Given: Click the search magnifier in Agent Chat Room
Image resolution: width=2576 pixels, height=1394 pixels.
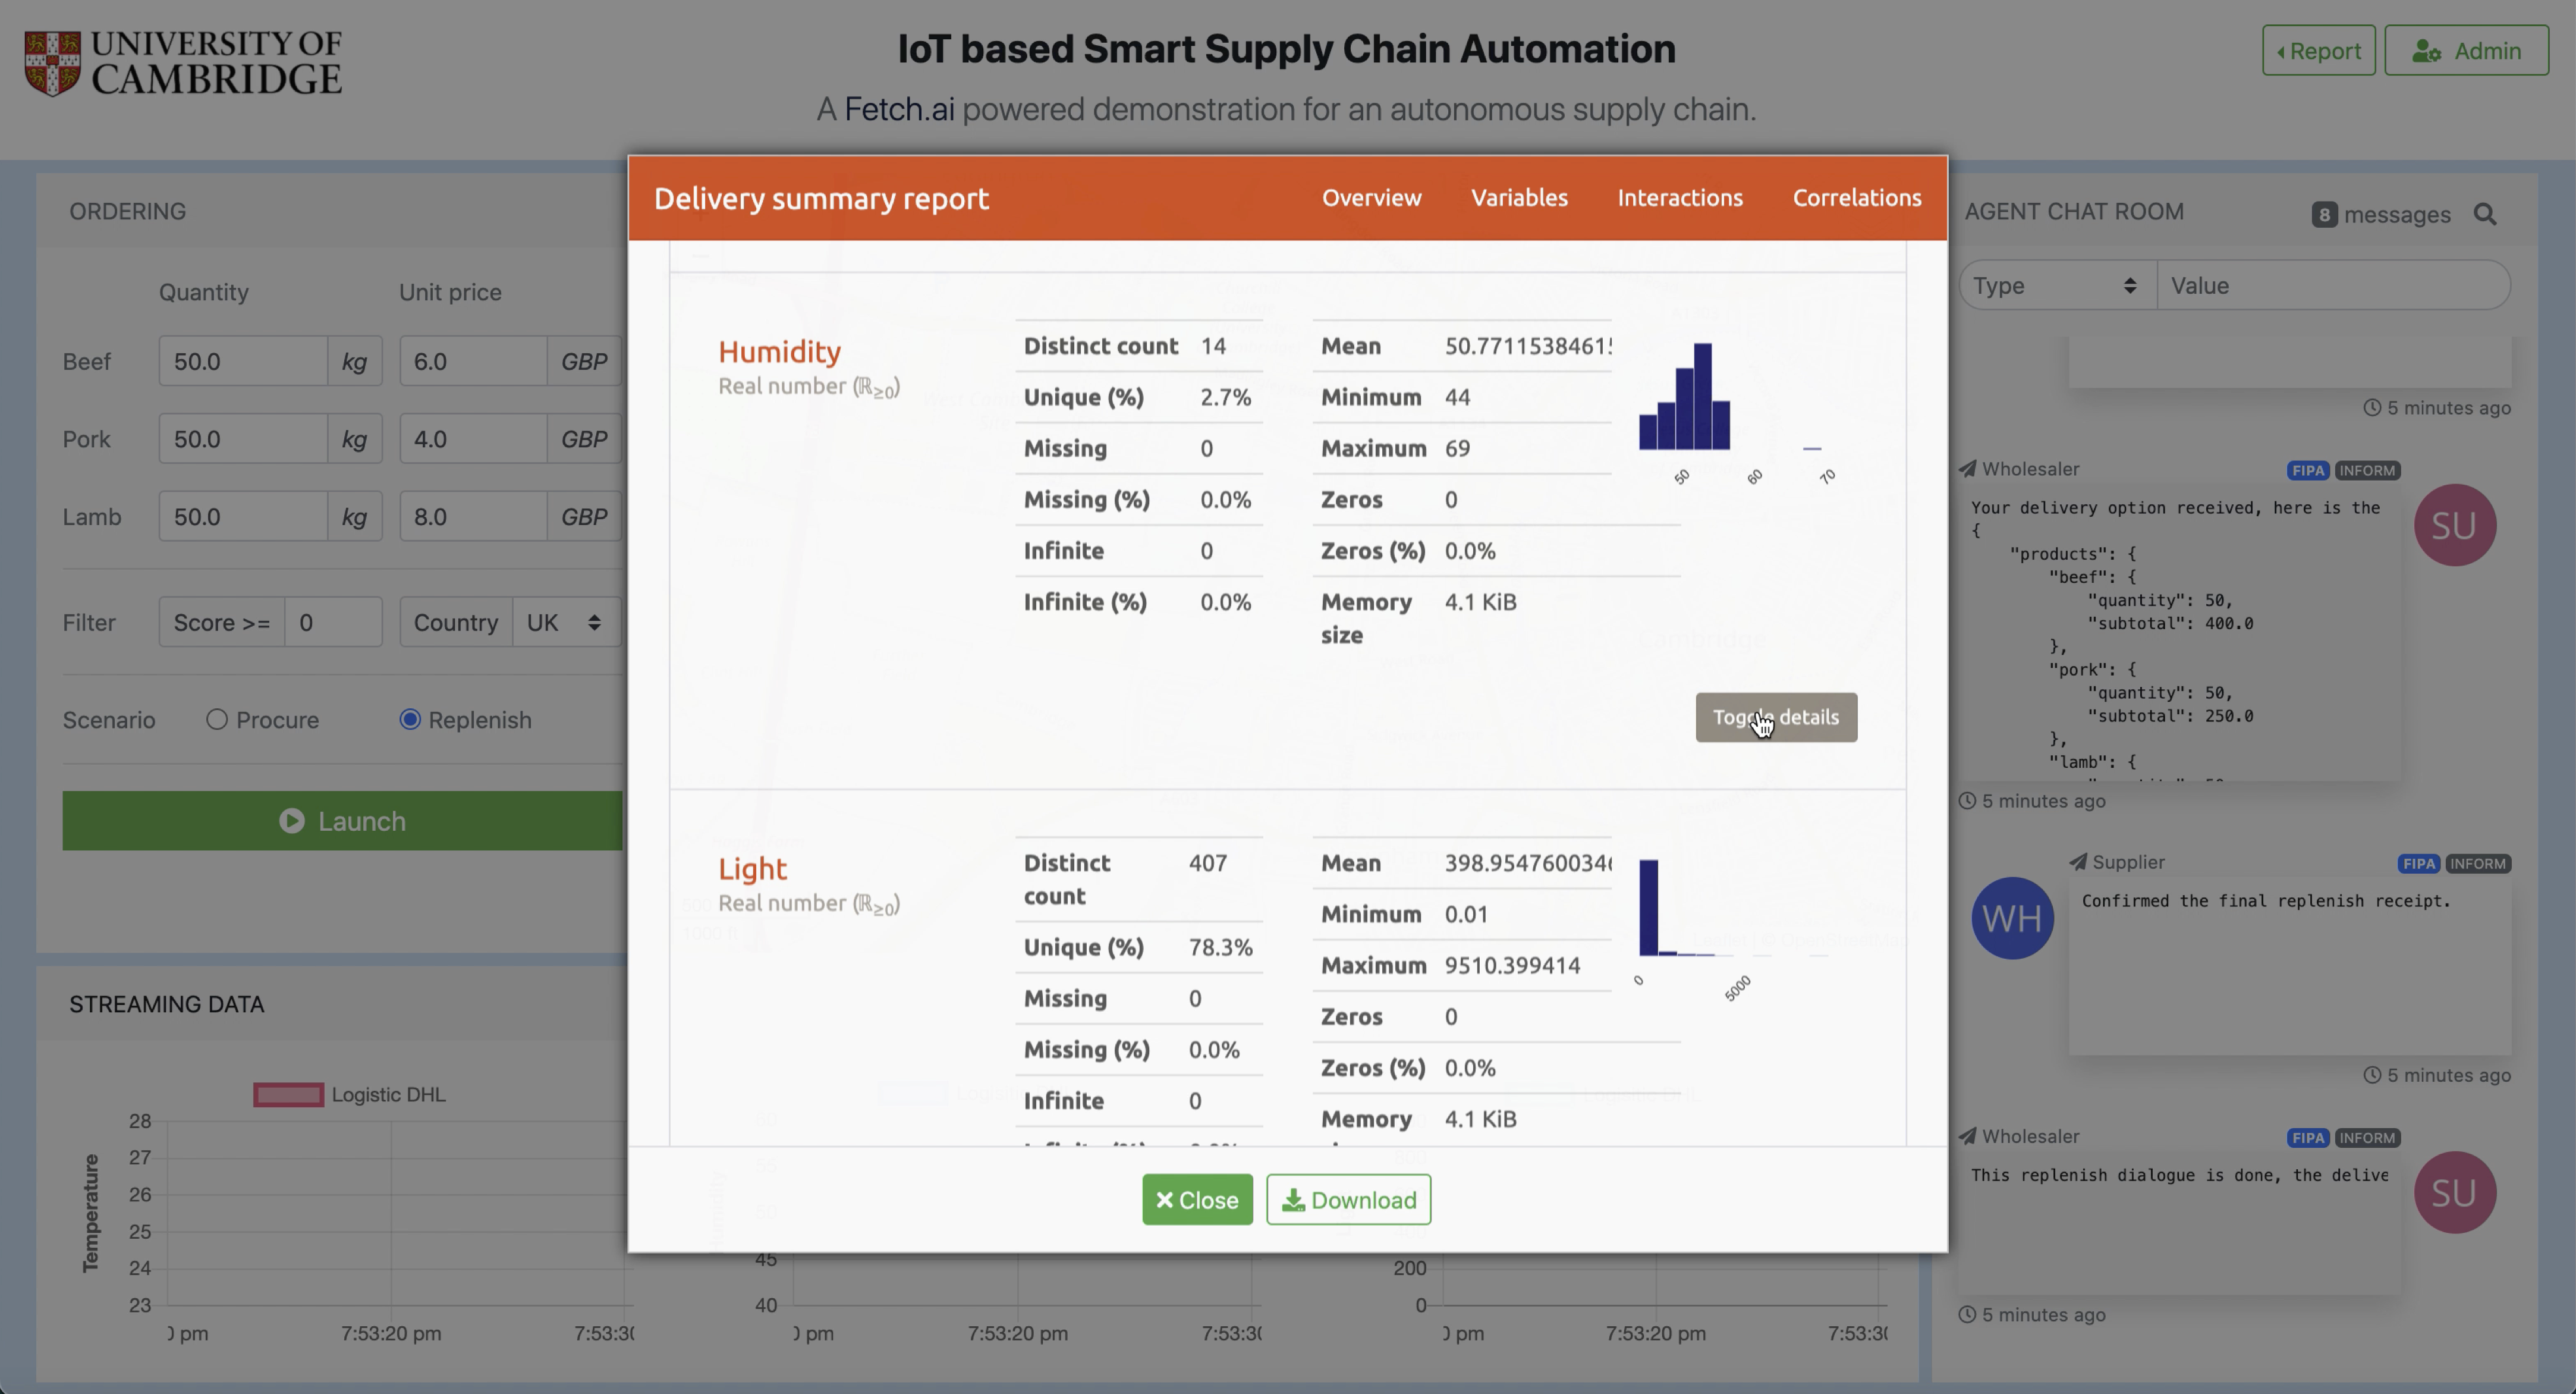Looking at the screenshot, I should coord(2484,214).
